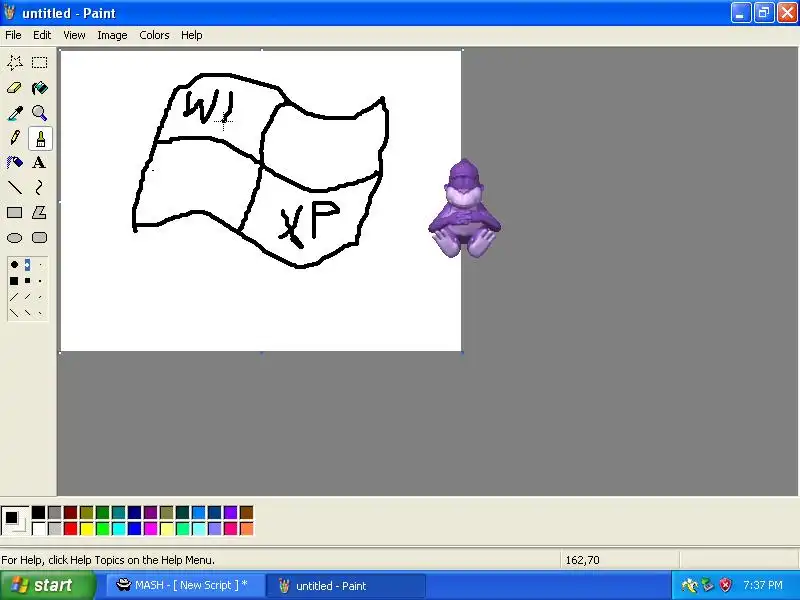Choose the dark green swatch
Screen dimensions: 800x600
103,513
